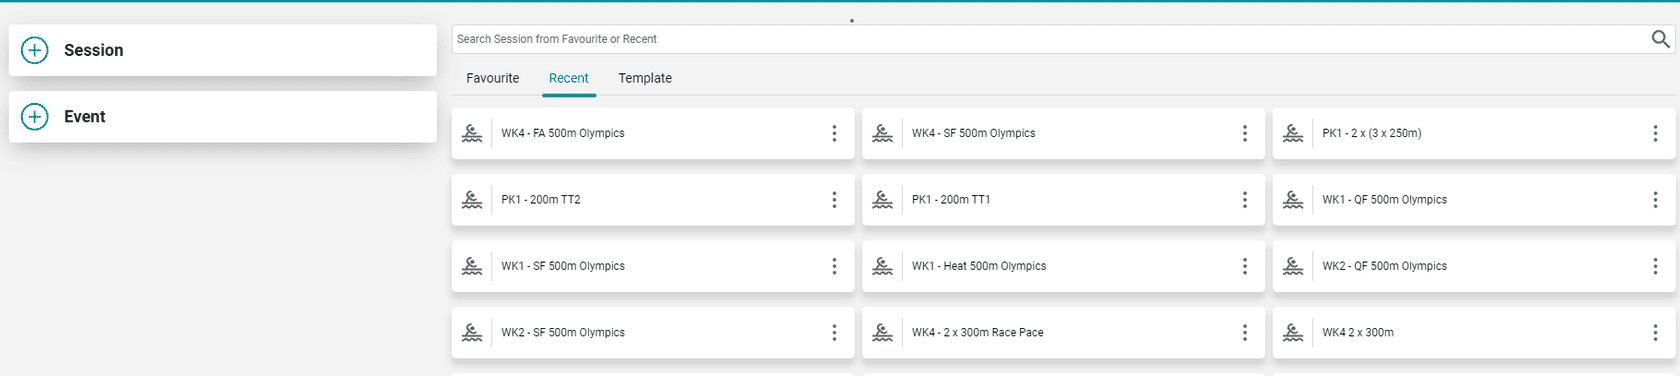Click swimmer icon on WK1 - QF 500m Olympics

click(x=1293, y=200)
